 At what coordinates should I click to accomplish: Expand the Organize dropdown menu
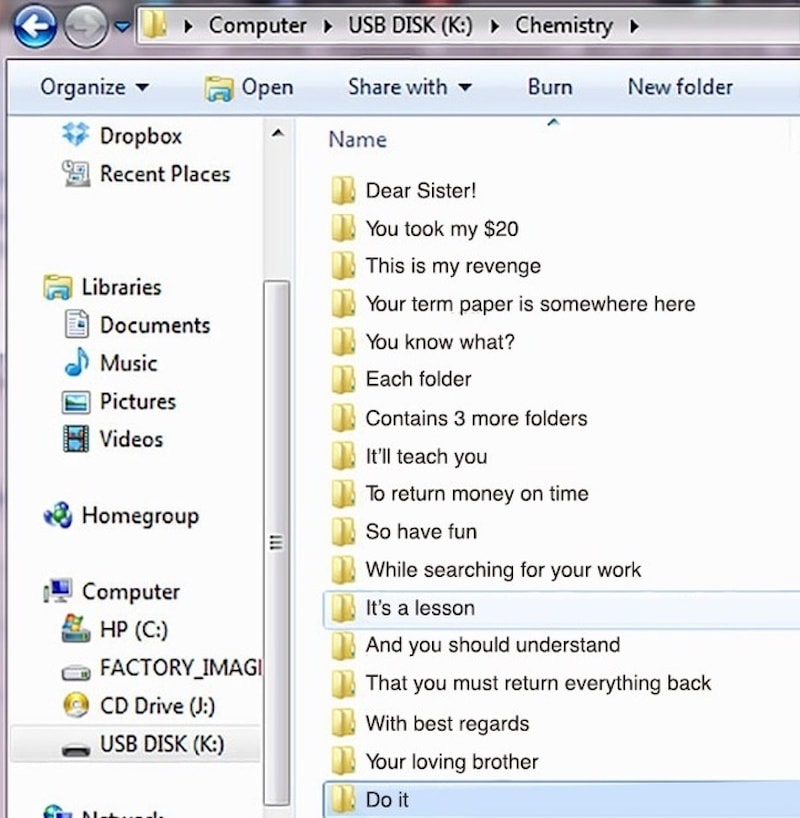coord(94,87)
